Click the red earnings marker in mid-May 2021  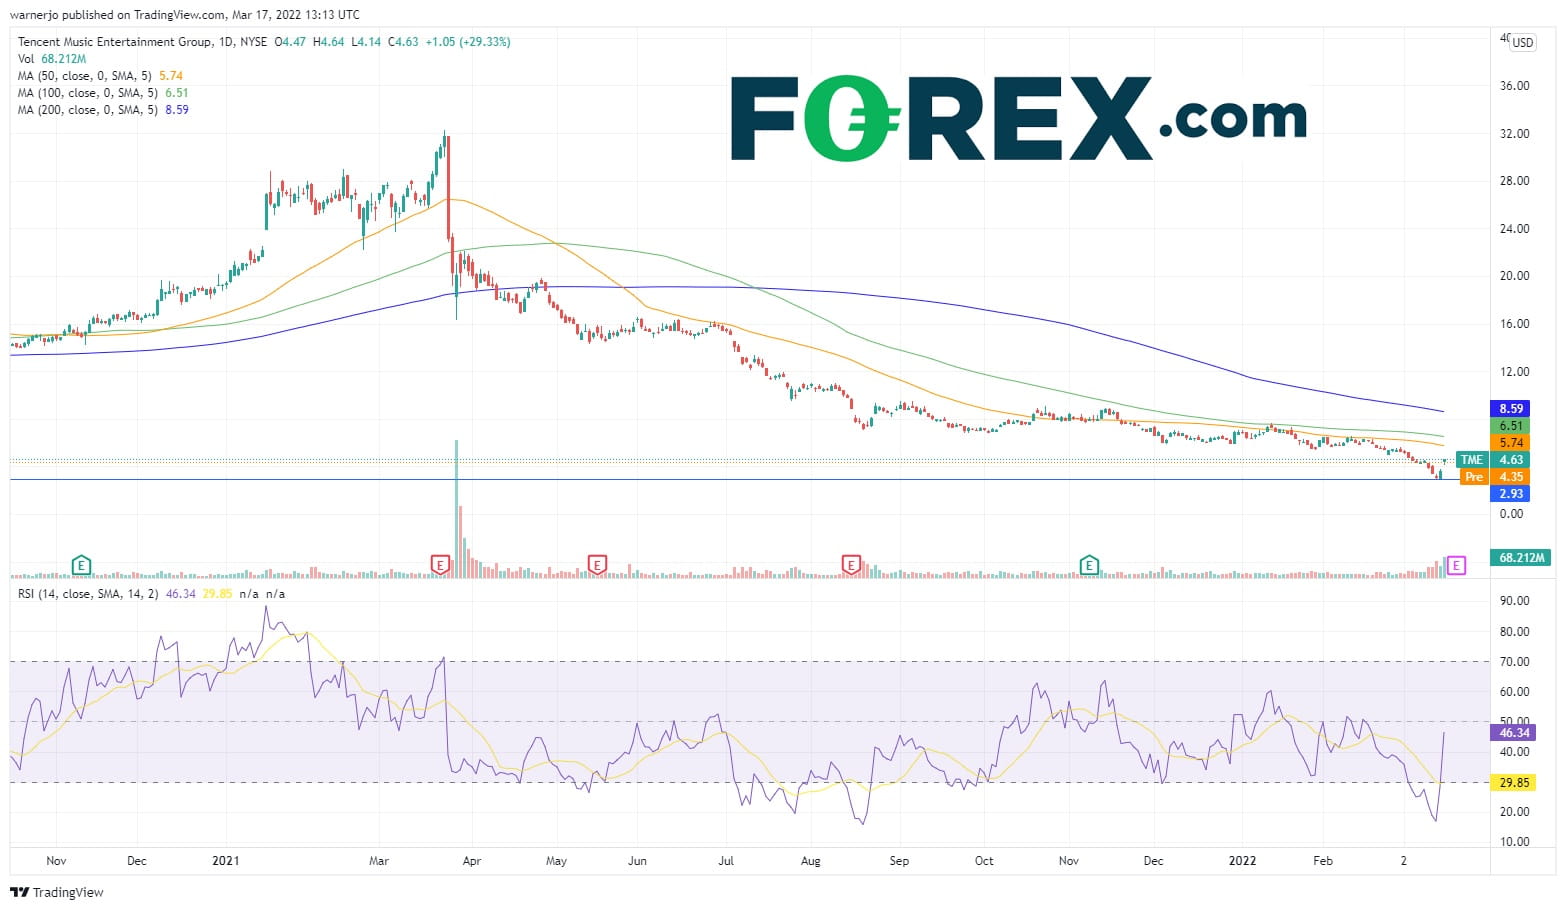pyautogui.click(x=597, y=566)
